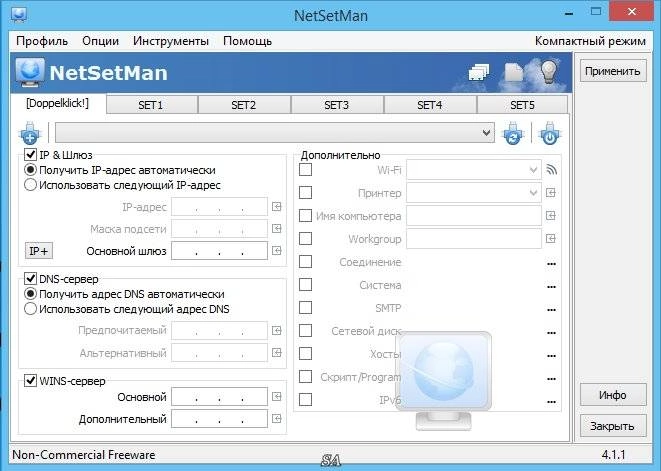Screen dimensions: 661x471
Task: Click the NetSetMan app icon in title bar
Action: point(19,14)
